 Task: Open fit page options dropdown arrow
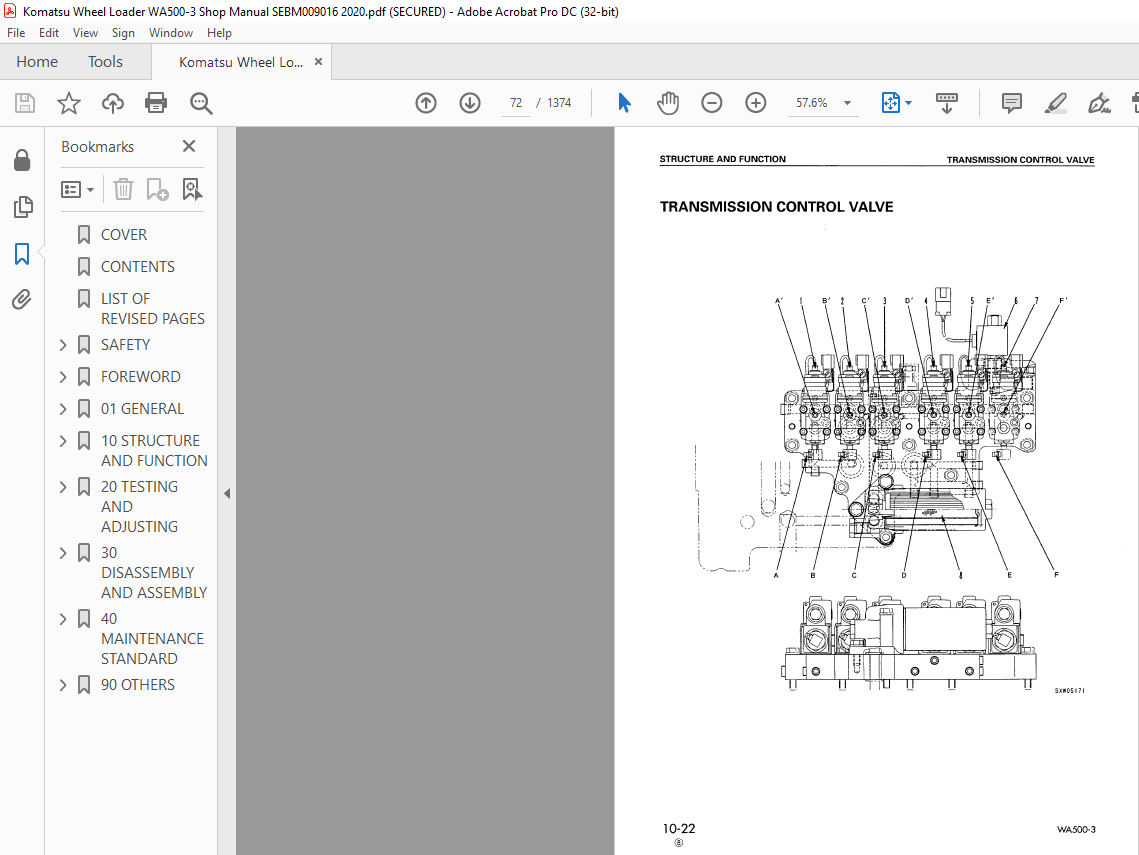909,103
